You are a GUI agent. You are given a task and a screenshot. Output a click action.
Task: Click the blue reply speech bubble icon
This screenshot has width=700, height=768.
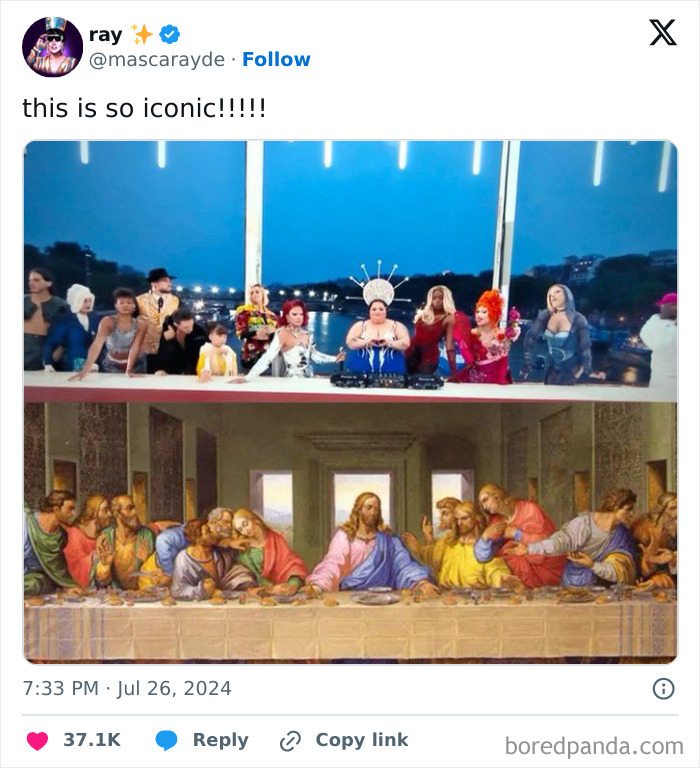(x=167, y=740)
